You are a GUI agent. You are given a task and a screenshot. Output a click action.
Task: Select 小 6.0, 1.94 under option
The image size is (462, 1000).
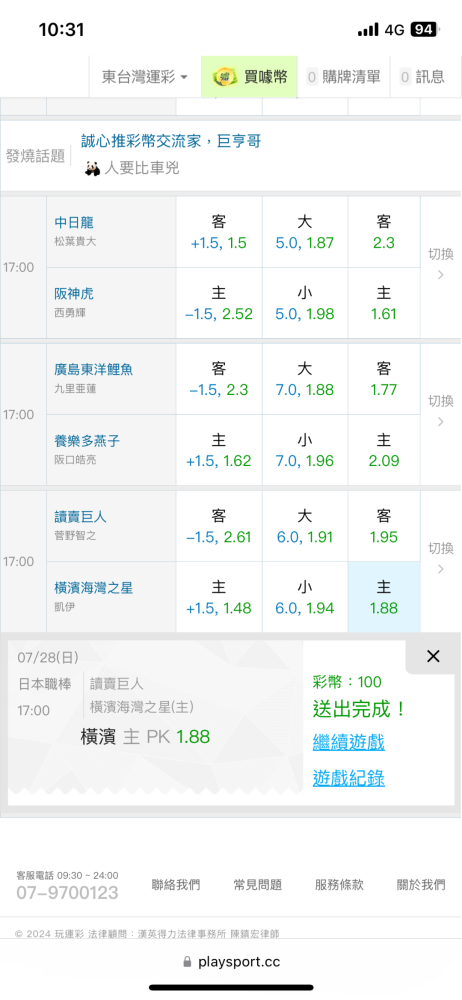tap(305, 598)
